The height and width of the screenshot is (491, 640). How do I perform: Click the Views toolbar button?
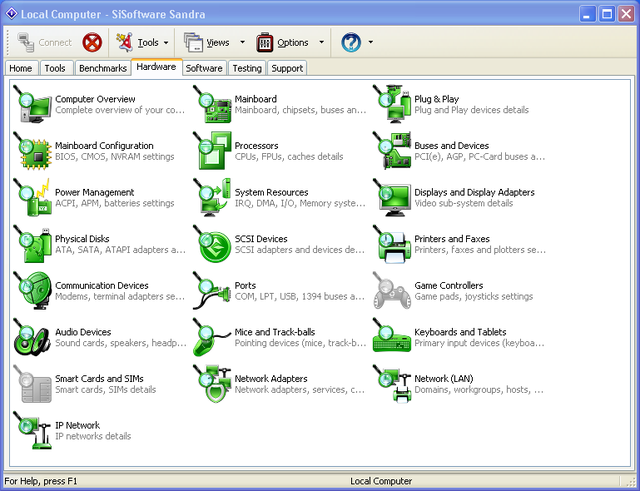click(x=206, y=42)
